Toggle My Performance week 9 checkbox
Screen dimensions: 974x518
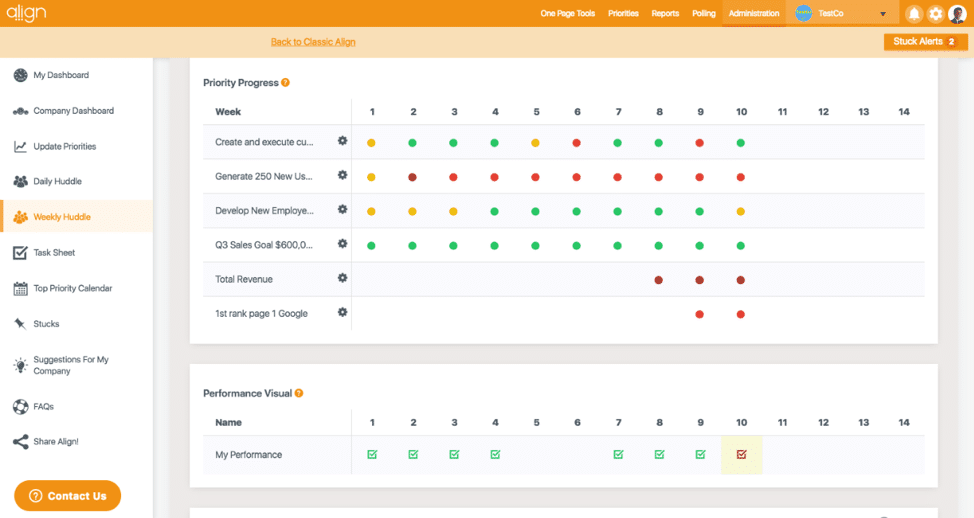pyautogui.click(x=700, y=454)
